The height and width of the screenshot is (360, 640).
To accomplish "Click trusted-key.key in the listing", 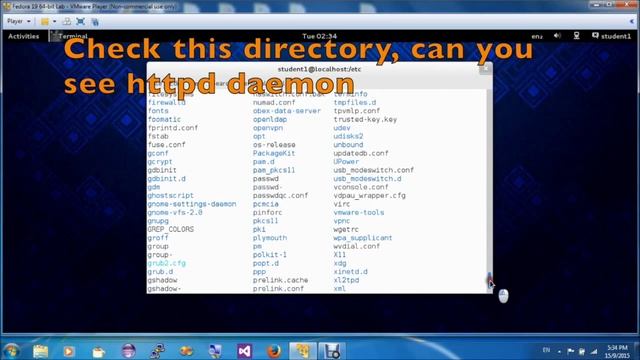I will [x=365, y=120].
